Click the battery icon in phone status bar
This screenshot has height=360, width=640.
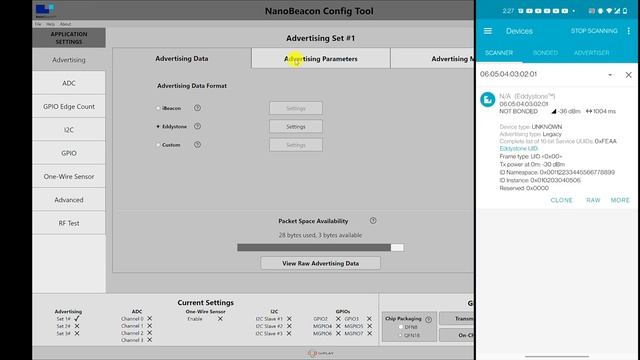pyautogui.click(x=625, y=11)
